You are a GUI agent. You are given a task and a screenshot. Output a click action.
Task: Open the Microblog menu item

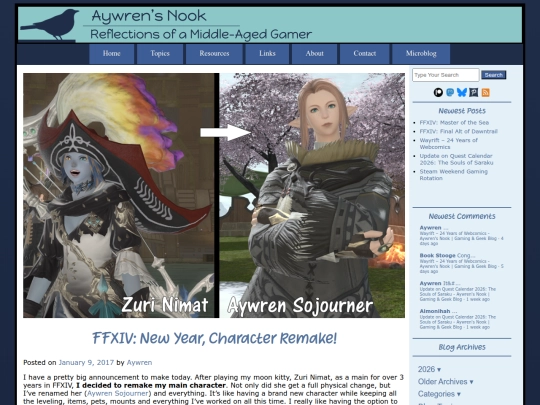(x=421, y=54)
